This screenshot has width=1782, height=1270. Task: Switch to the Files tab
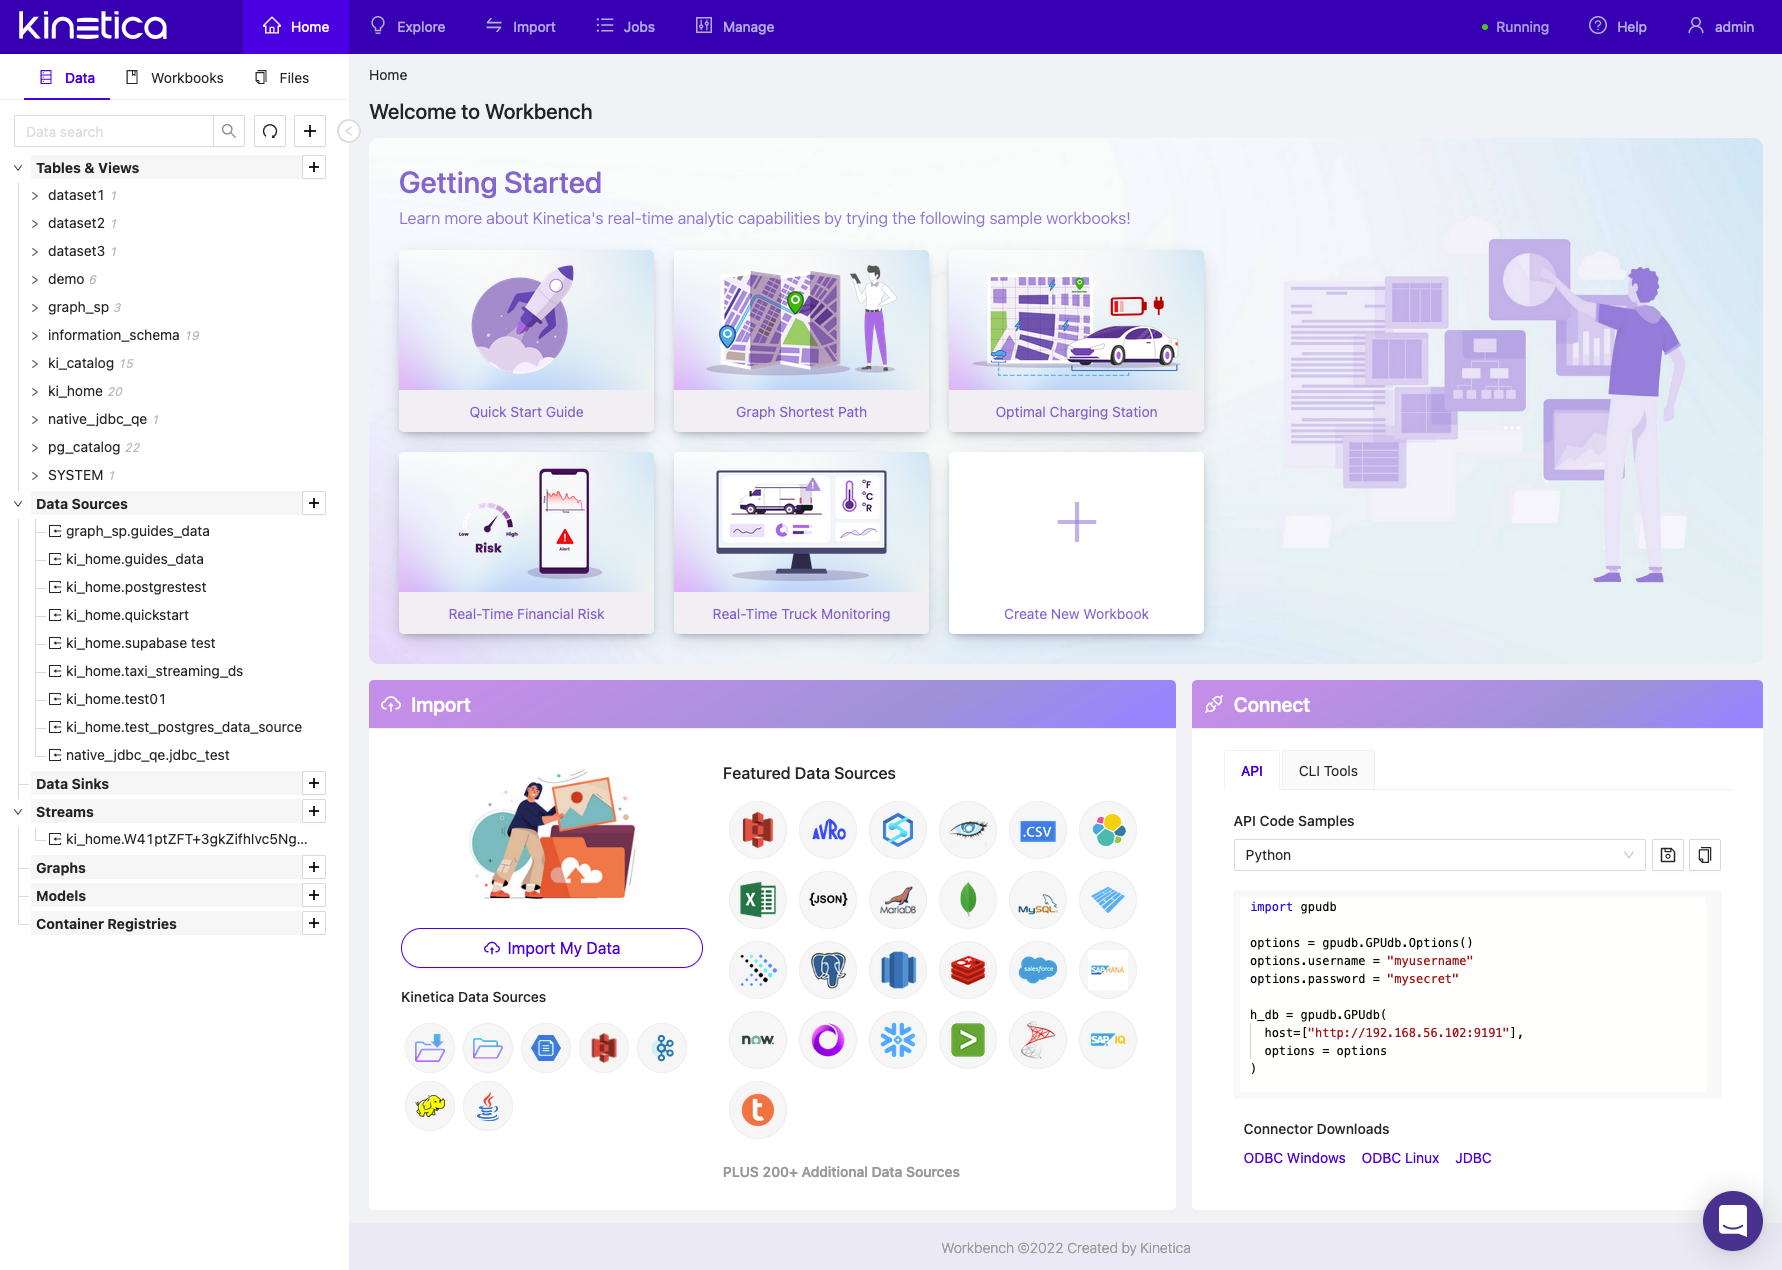click(x=282, y=78)
